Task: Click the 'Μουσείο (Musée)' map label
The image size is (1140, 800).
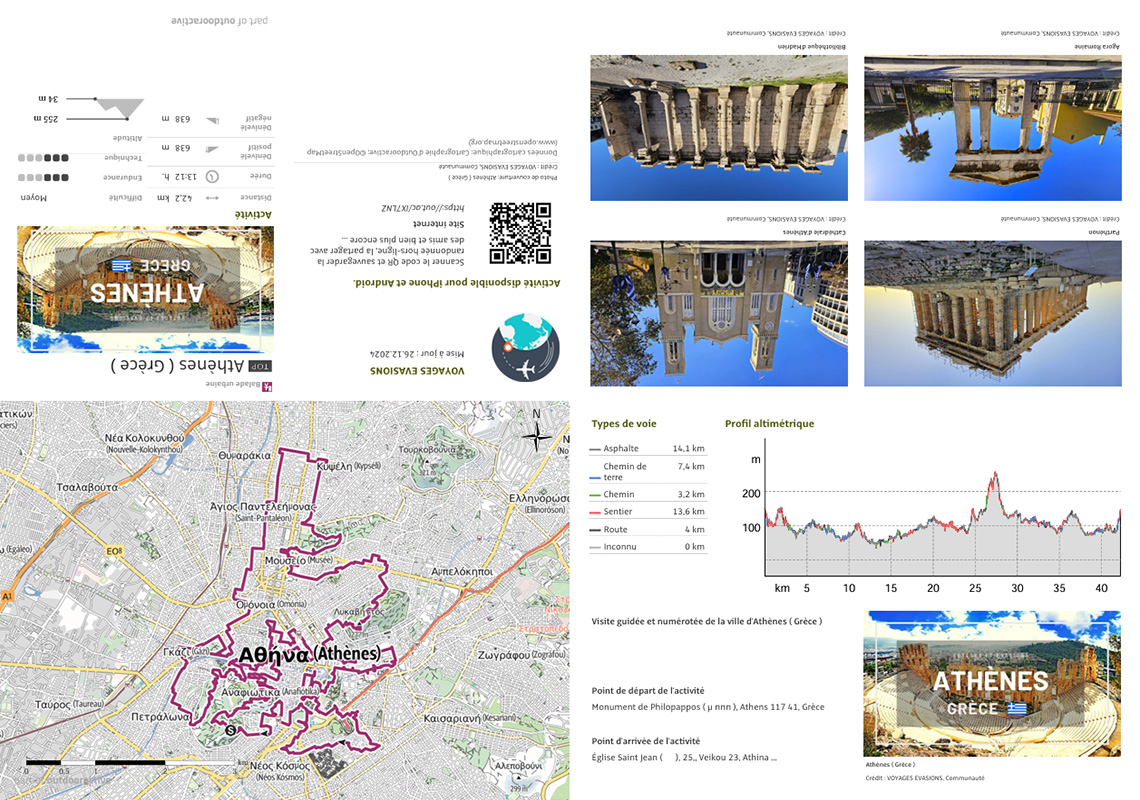Action: [x=299, y=561]
